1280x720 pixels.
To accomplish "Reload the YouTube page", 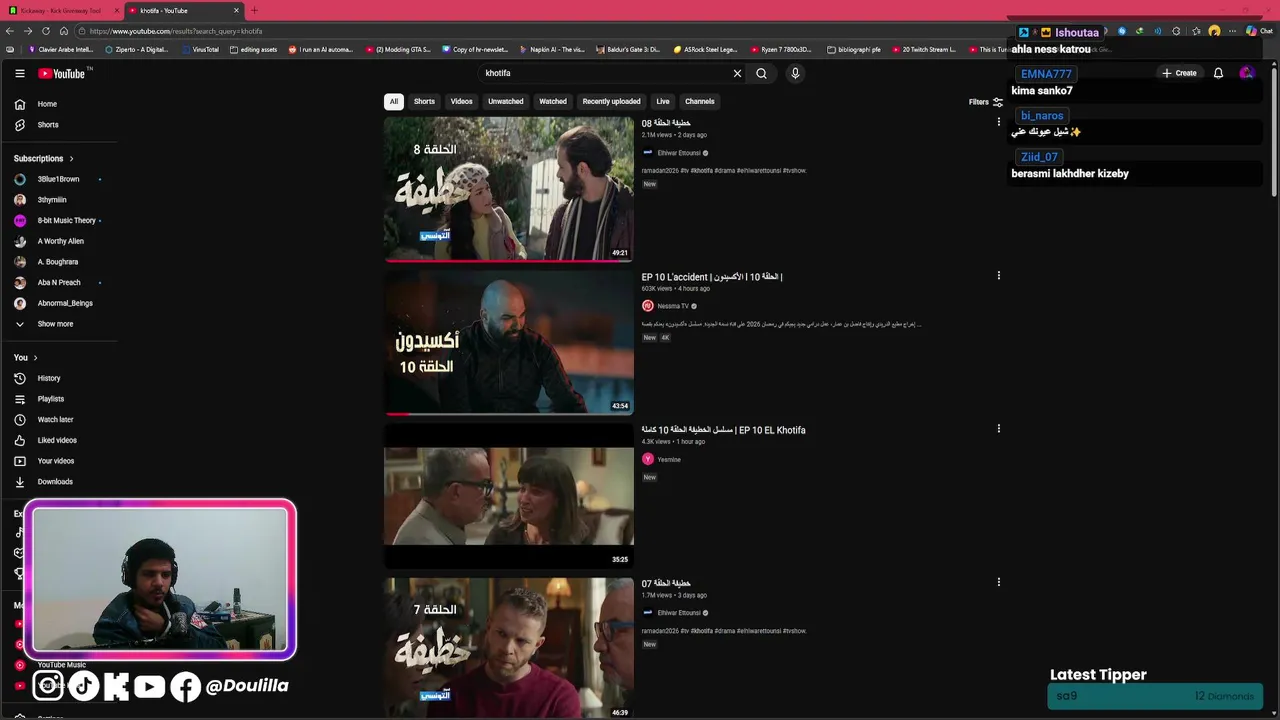I will (46, 31).
